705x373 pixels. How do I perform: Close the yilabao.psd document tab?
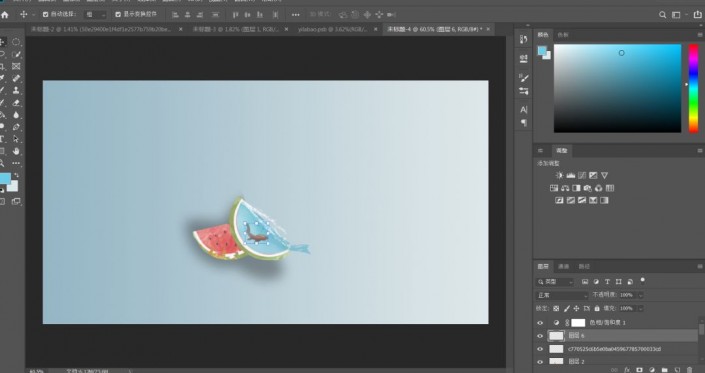pos(376,29)
